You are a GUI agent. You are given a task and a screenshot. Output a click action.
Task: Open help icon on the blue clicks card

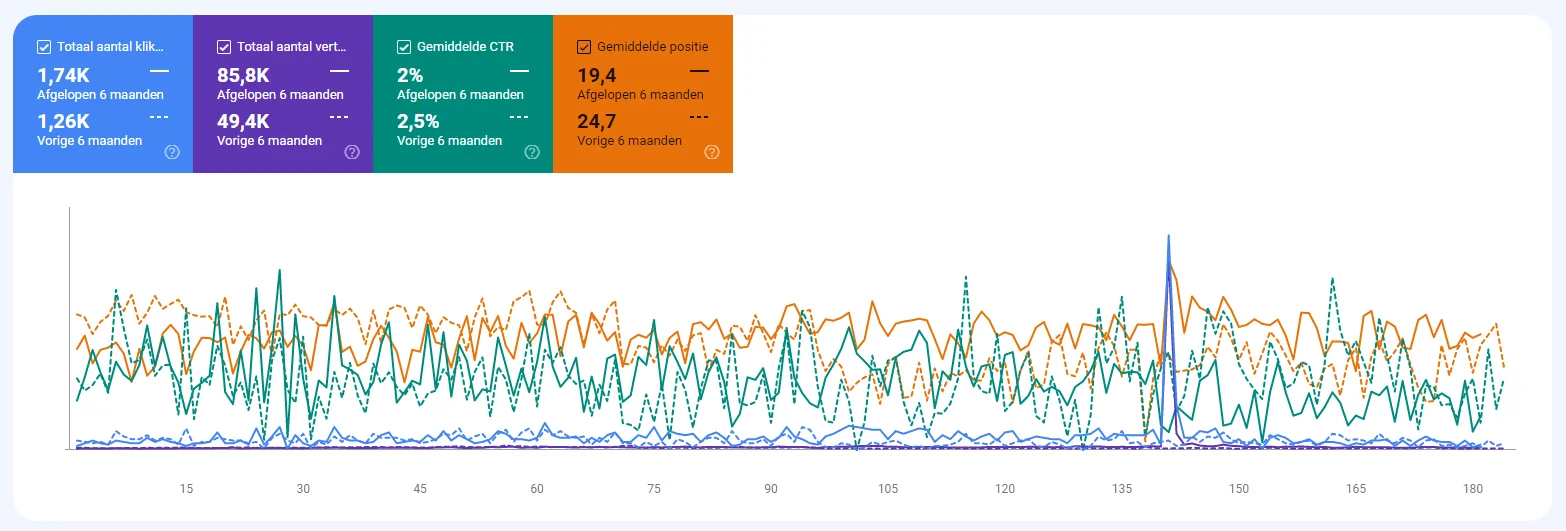172,152
